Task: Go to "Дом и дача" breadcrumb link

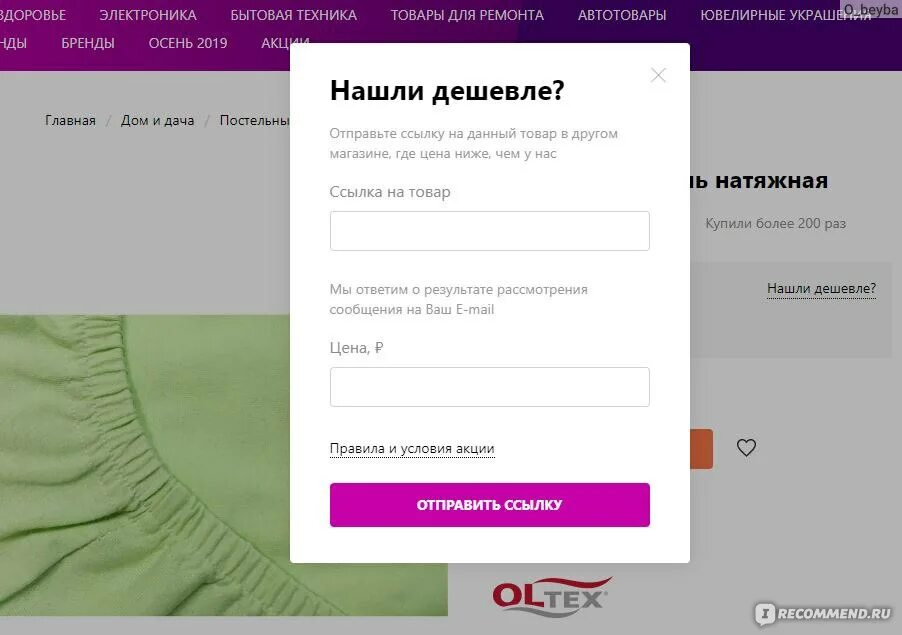Action: pyautogui.click(x=157, y=121)
